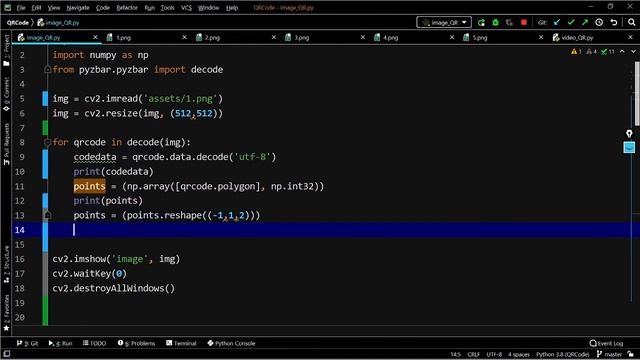Image resolution: width=640 pixels, height=360 pixels.
Task: Open Structure tool window sidebar
Action: point(6,264)
